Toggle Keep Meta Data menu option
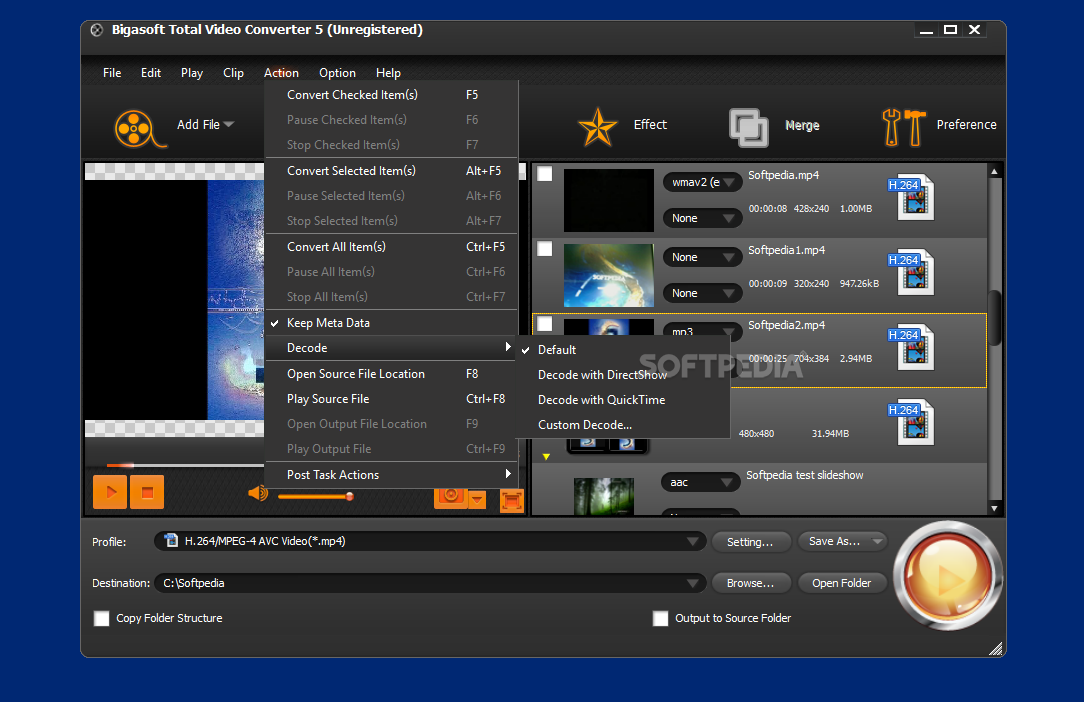The image size is (1084, 702). [391, 323]
